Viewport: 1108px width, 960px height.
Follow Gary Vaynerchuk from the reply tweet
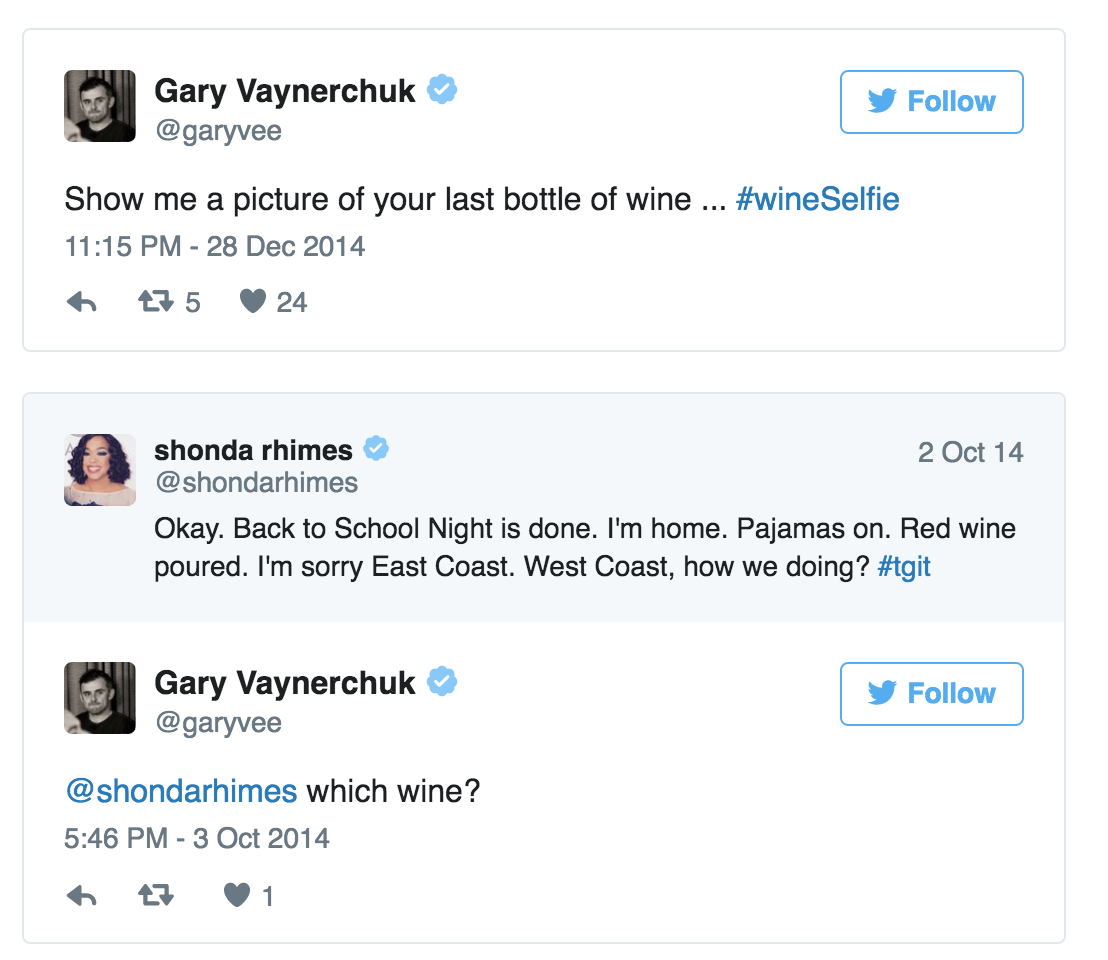coord(931,694)
